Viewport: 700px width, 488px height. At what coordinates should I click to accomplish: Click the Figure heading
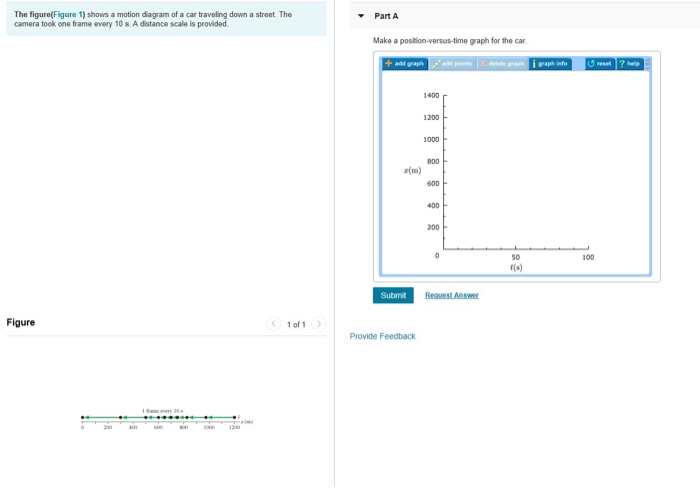[21, 322]
